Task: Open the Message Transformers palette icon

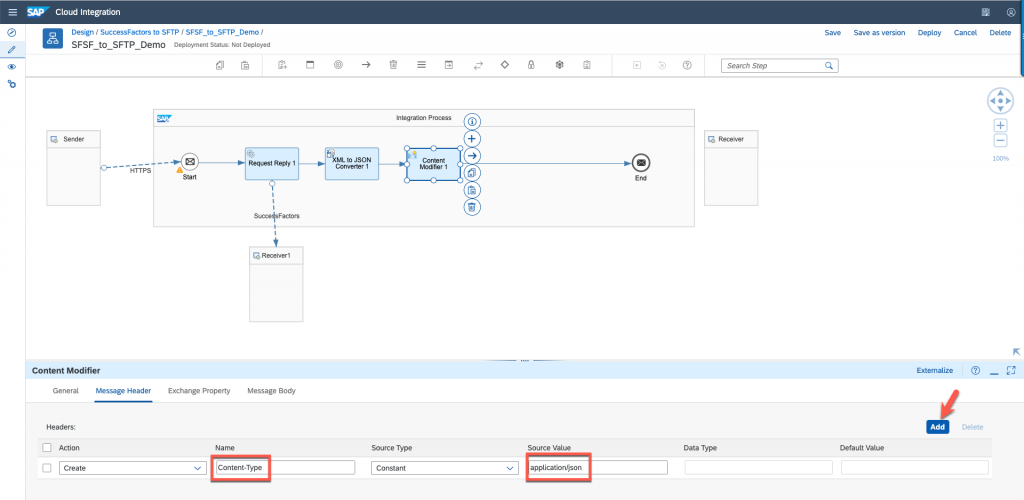Action: coord(421,65)
